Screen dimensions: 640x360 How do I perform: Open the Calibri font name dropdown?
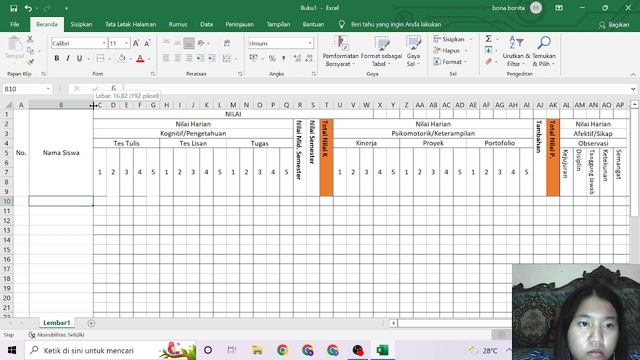click(x=104, y=43)
